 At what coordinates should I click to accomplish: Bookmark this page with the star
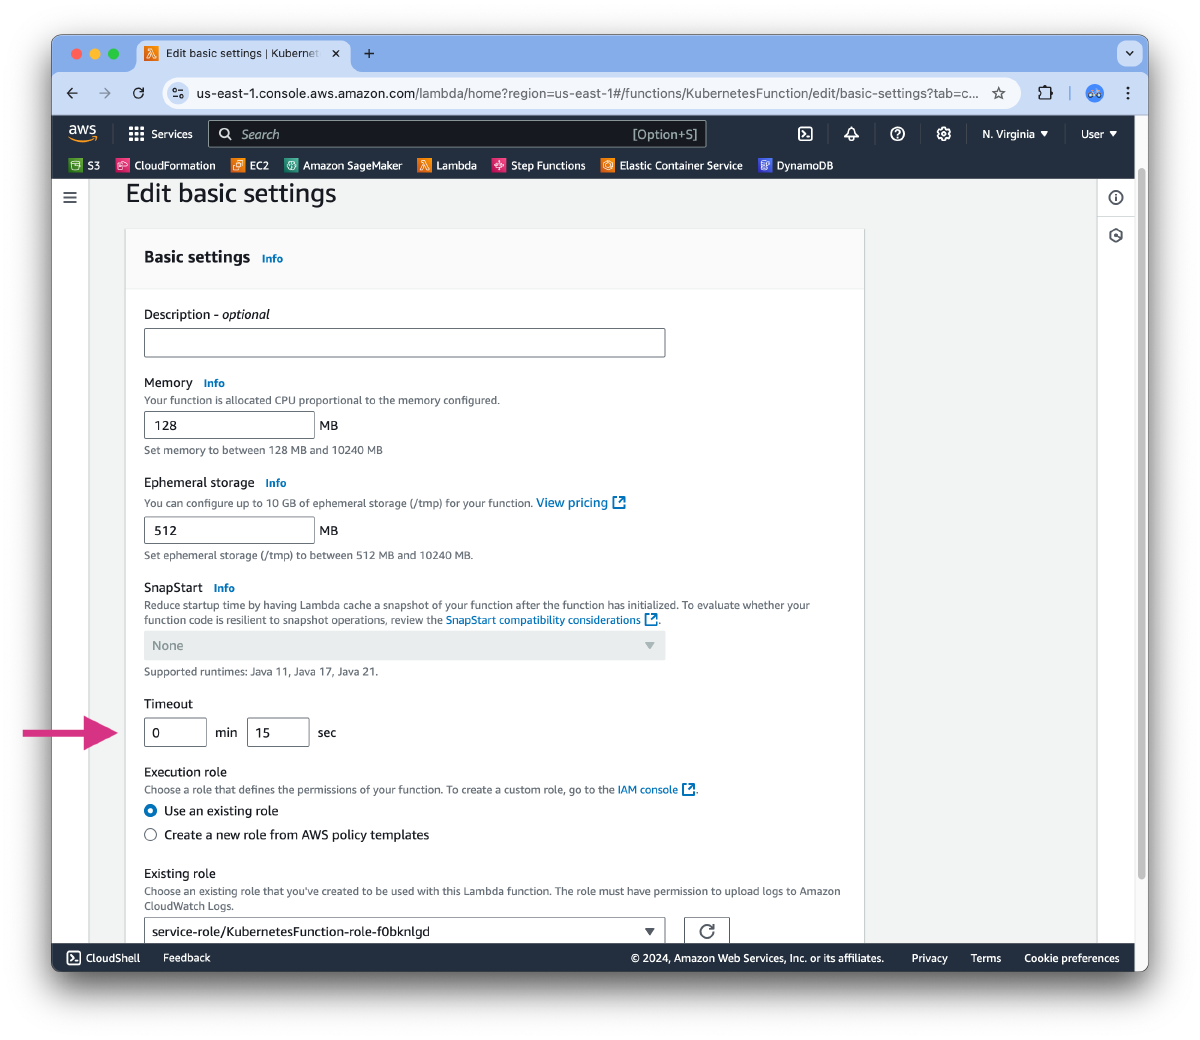998,93
